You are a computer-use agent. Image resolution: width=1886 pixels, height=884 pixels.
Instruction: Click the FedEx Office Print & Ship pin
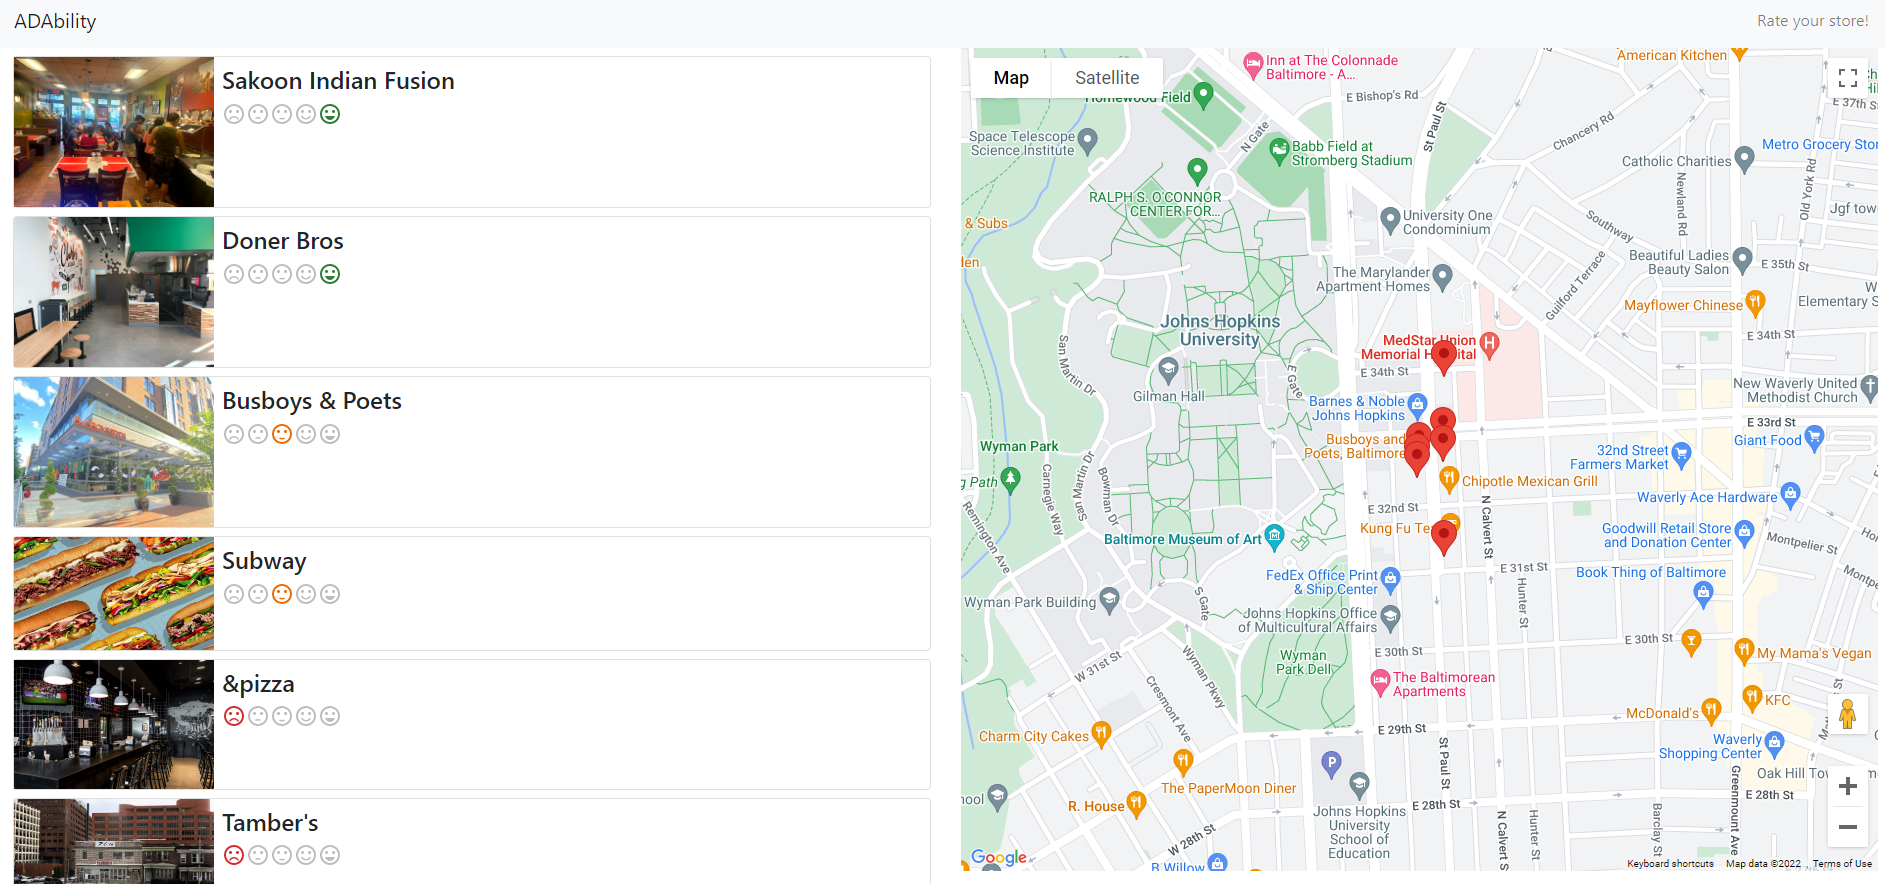pos(1390,581)
